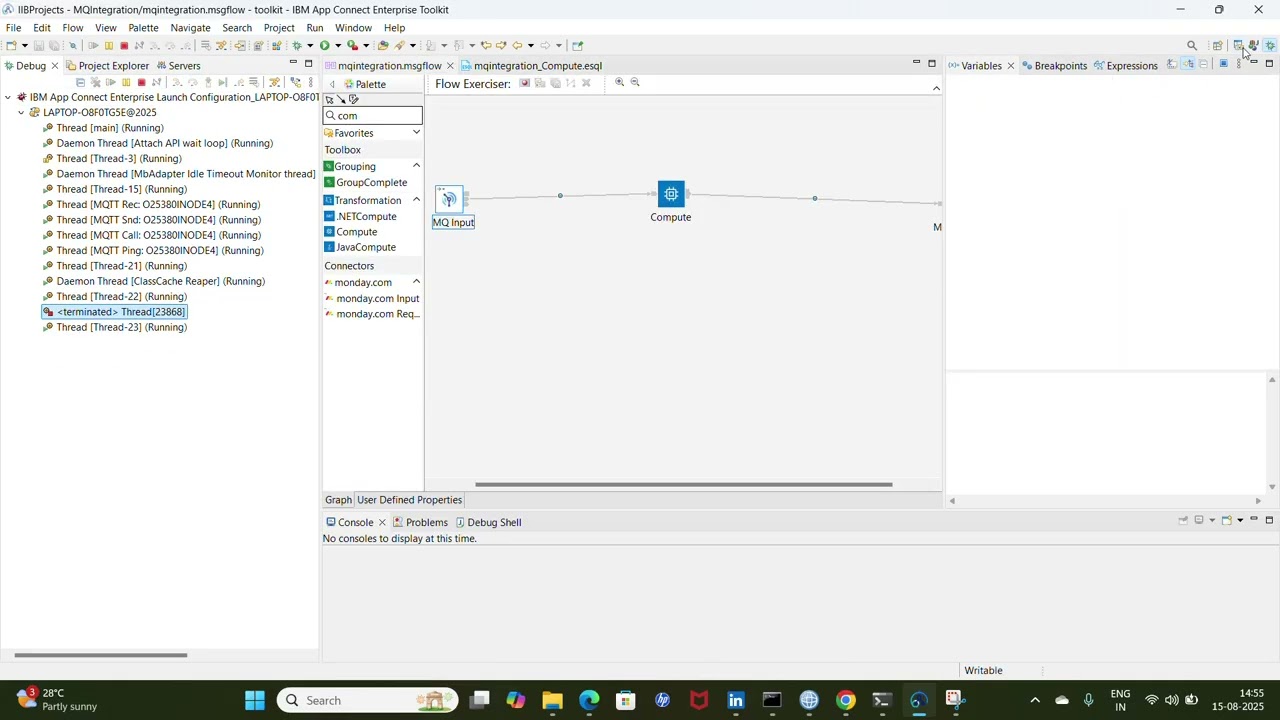Toggle Show Logical Structure in Variables view
This screenshot has height=720, width=1280.
tap(1188, 64)
